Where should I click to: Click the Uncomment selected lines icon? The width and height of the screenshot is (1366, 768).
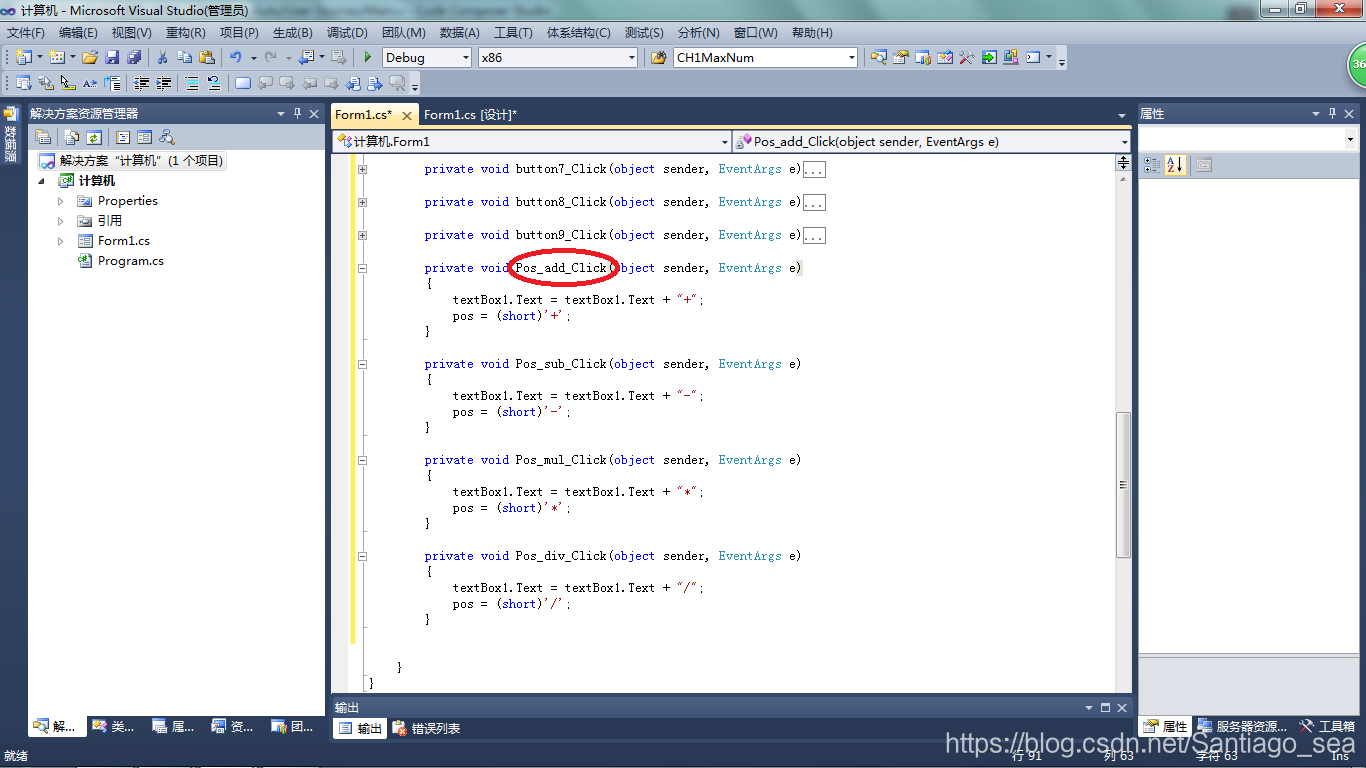[213, 83]
